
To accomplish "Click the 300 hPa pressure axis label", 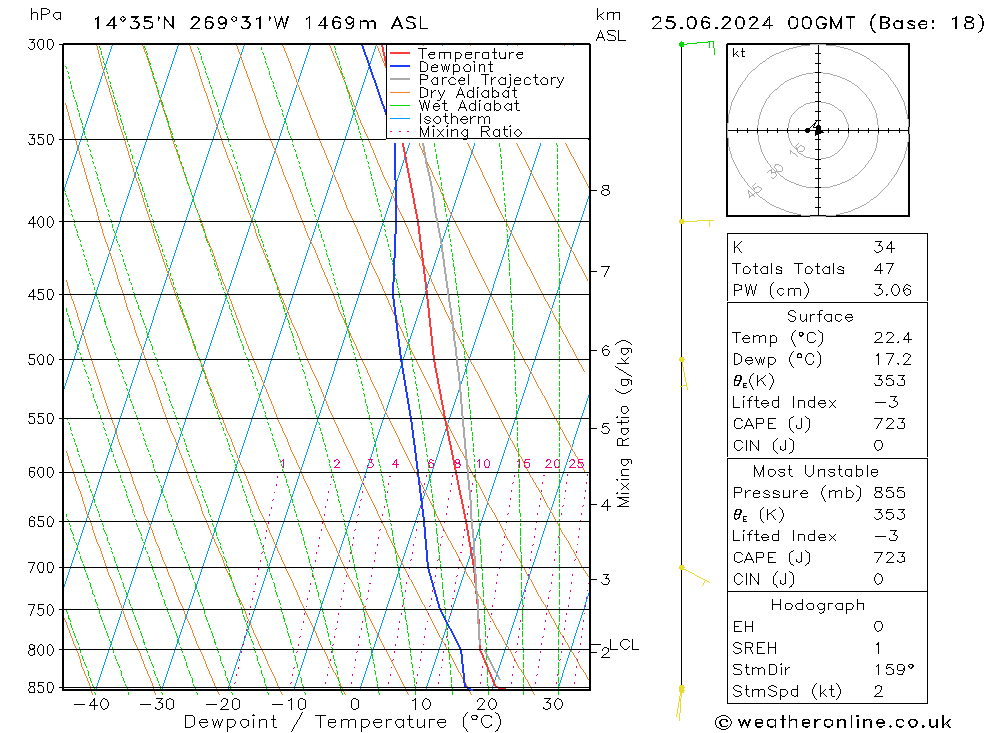I will click(41, 45).
